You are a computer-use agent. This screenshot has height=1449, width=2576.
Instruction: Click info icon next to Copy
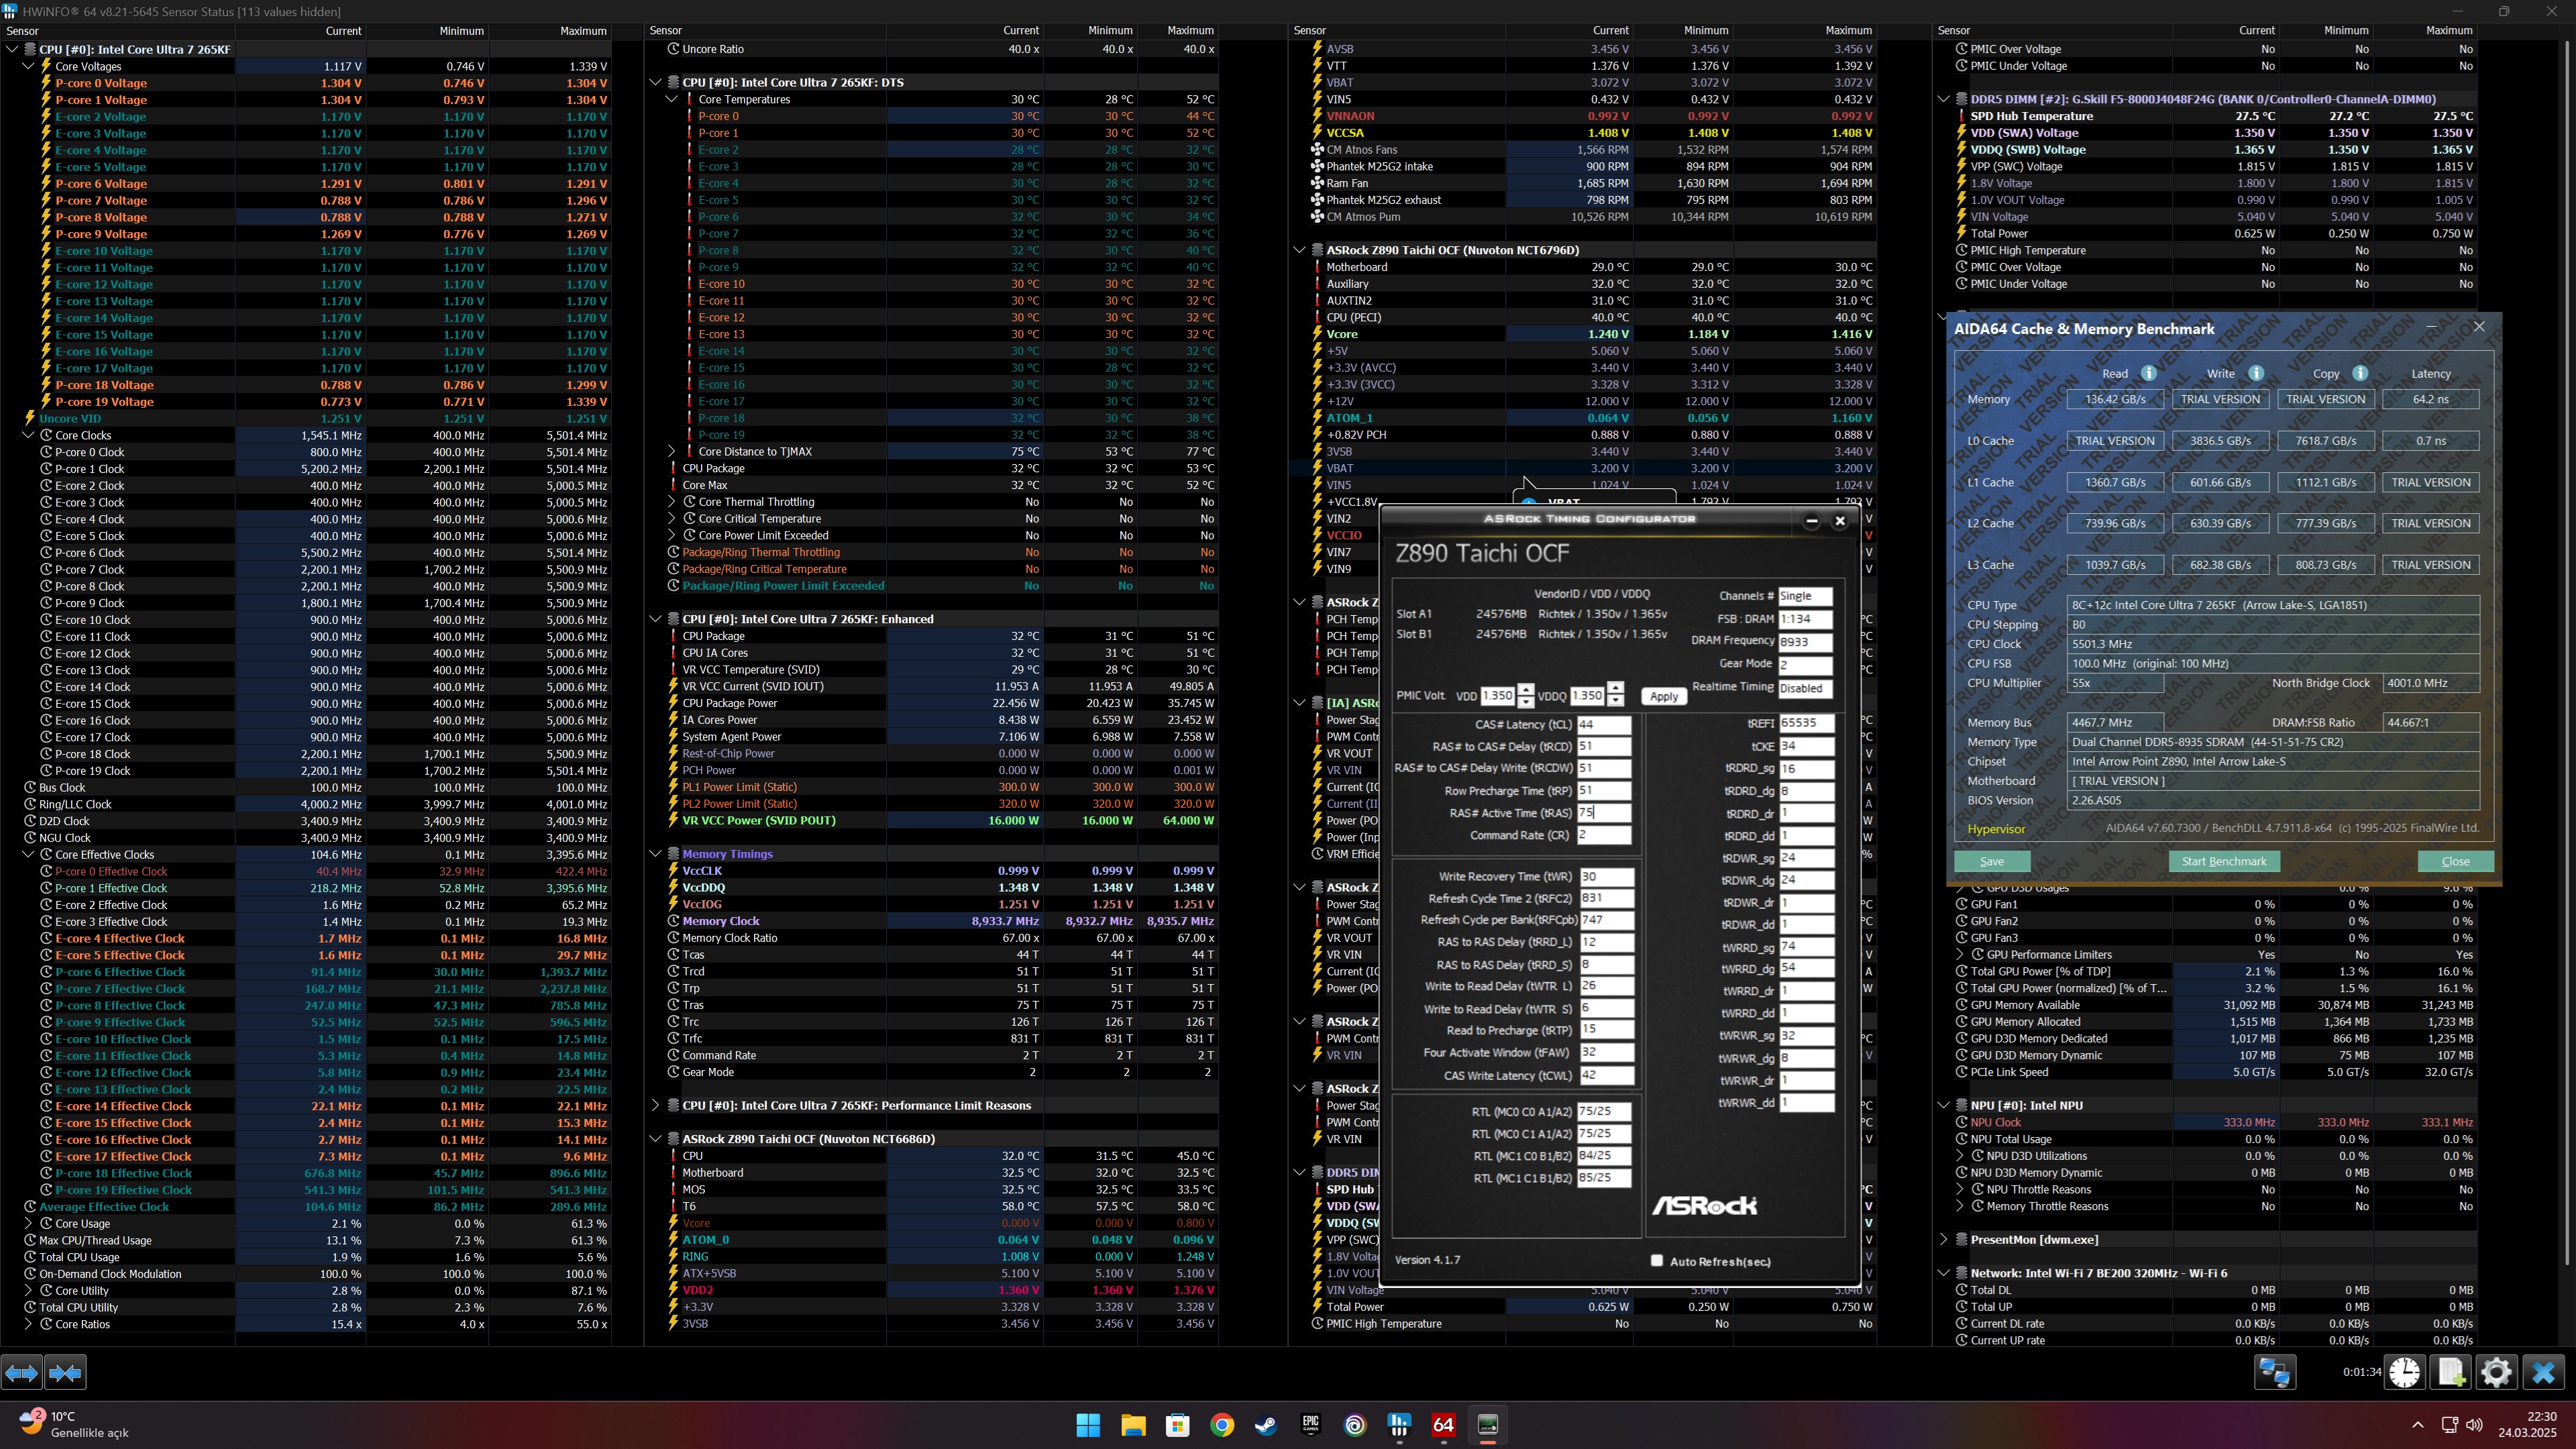[2360, 373]
